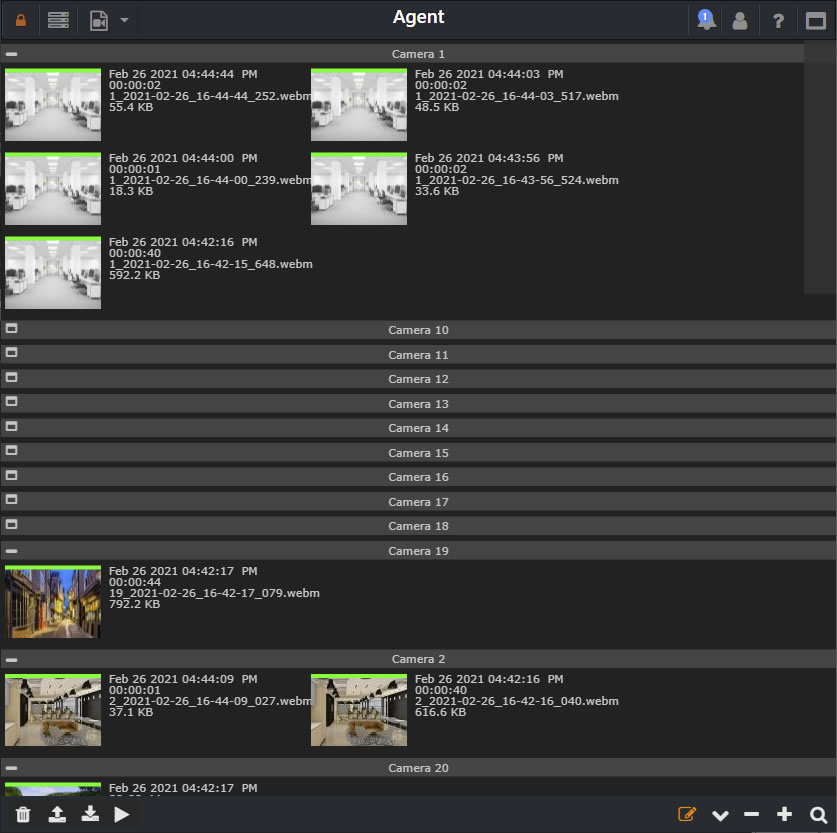Open the user account icon

(x=740, y=21)
